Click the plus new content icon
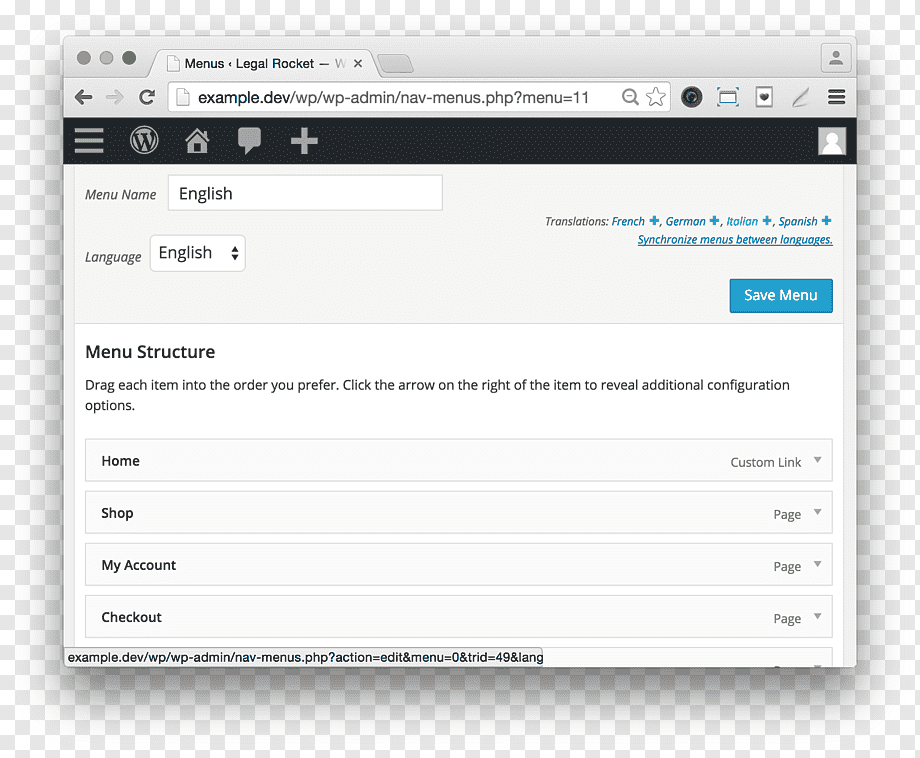The height and width of the screenshot is (758, 920). [304, 141]
